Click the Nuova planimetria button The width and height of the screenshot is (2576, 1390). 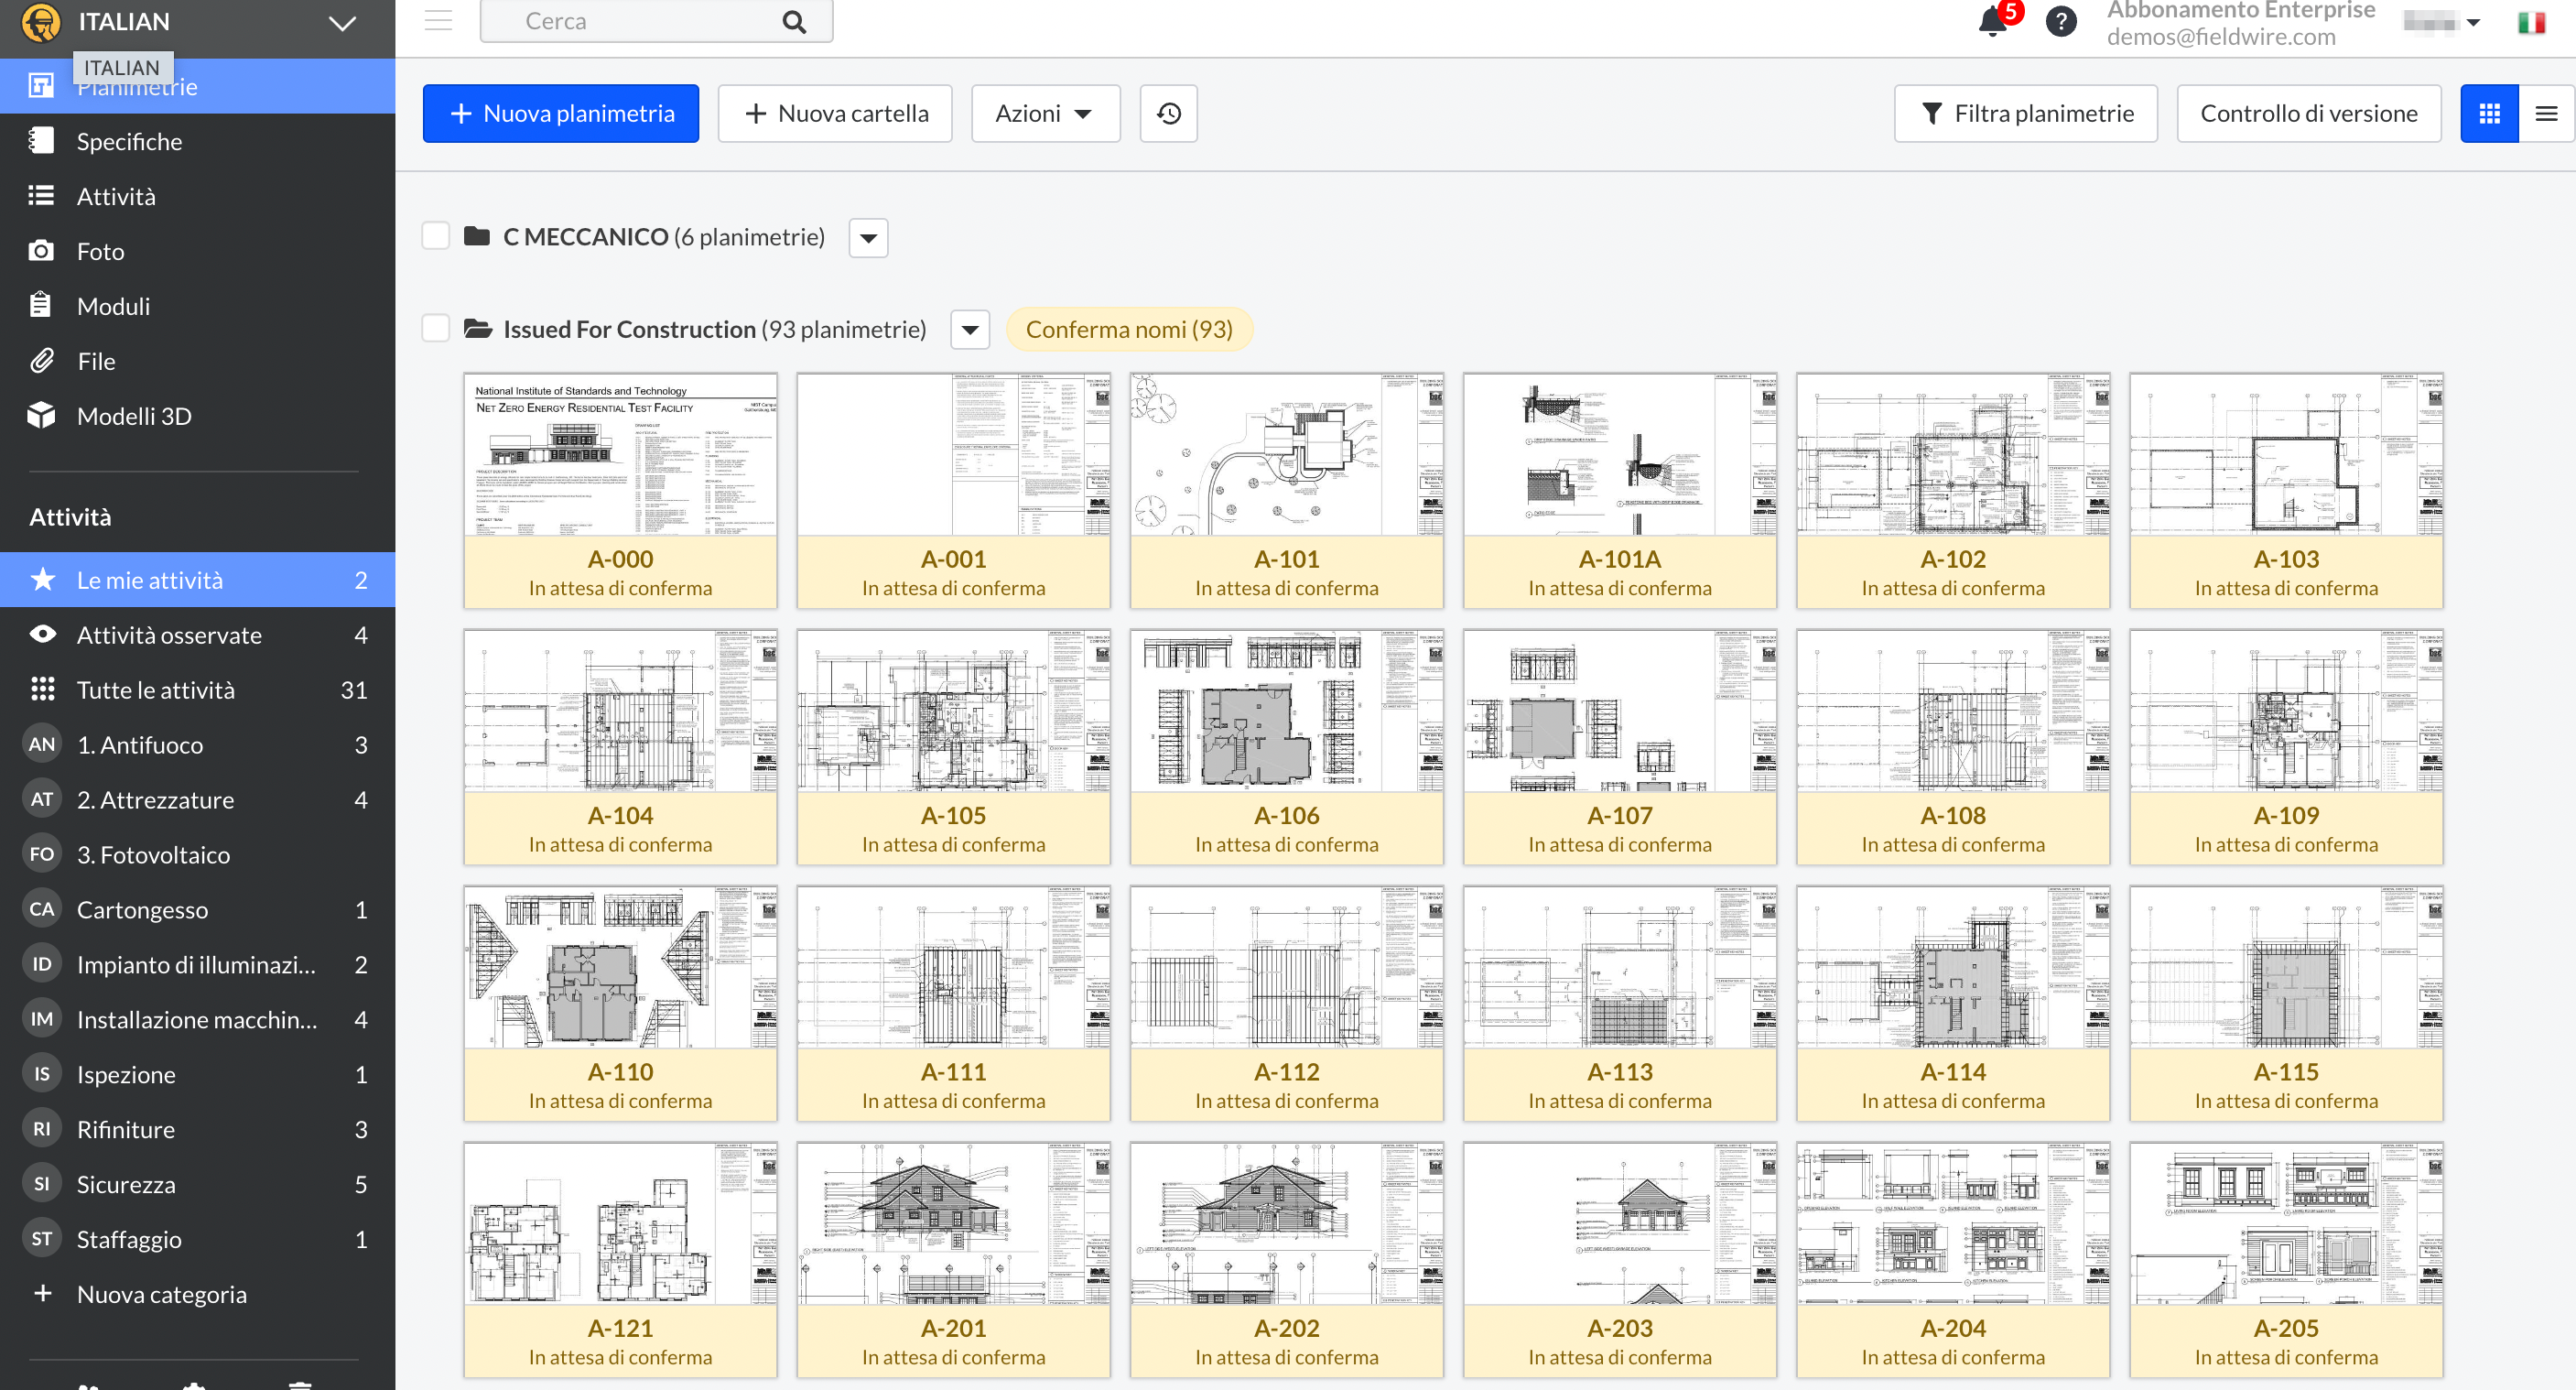(x=560, y=114)
